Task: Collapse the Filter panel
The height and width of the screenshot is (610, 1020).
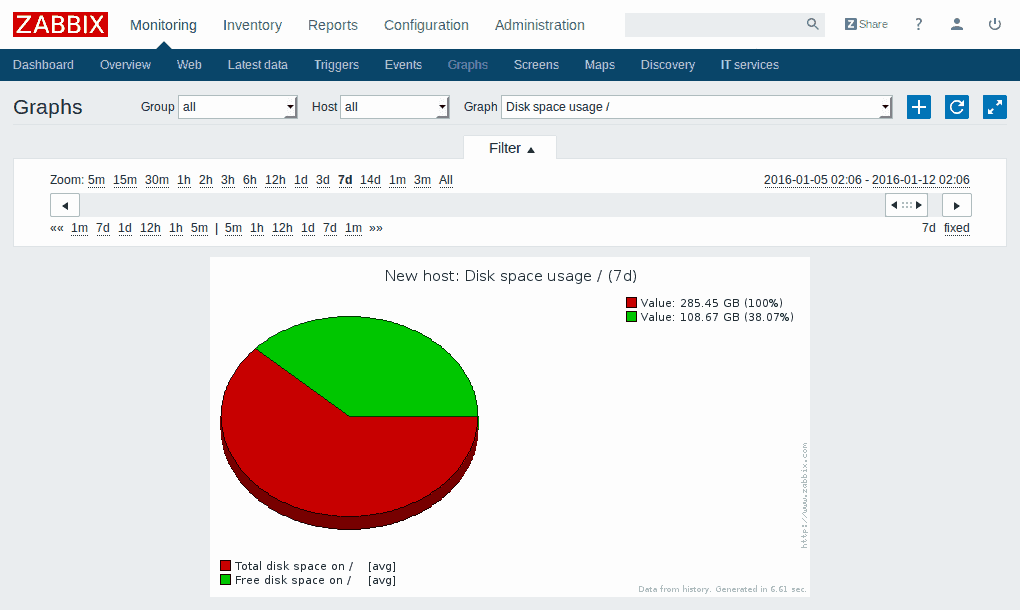Action: [x=511, y=148]
